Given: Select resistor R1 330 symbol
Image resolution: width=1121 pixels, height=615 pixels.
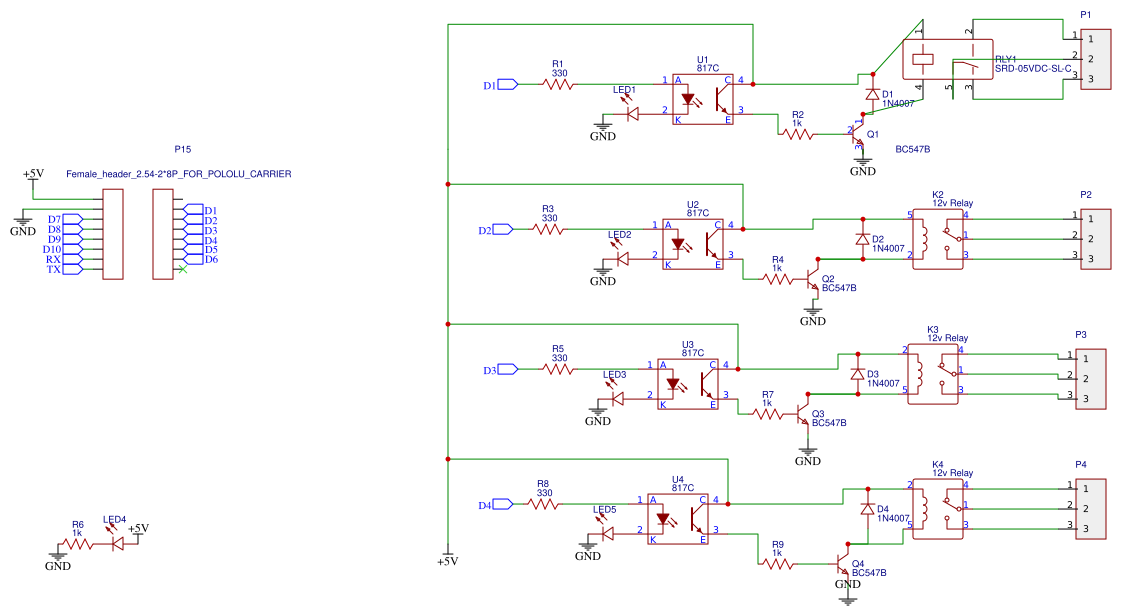Looking at the screenshot, I should coord(558,84).
